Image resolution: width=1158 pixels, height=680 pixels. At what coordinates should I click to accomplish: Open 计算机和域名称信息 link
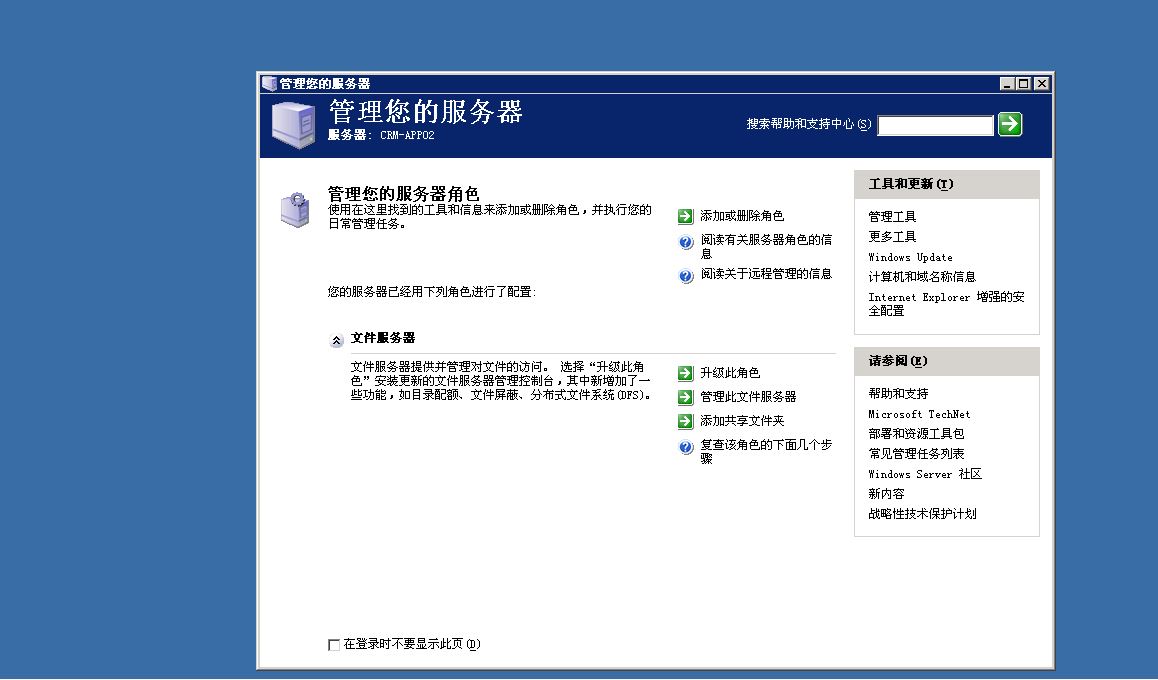[x=922, y=277]
